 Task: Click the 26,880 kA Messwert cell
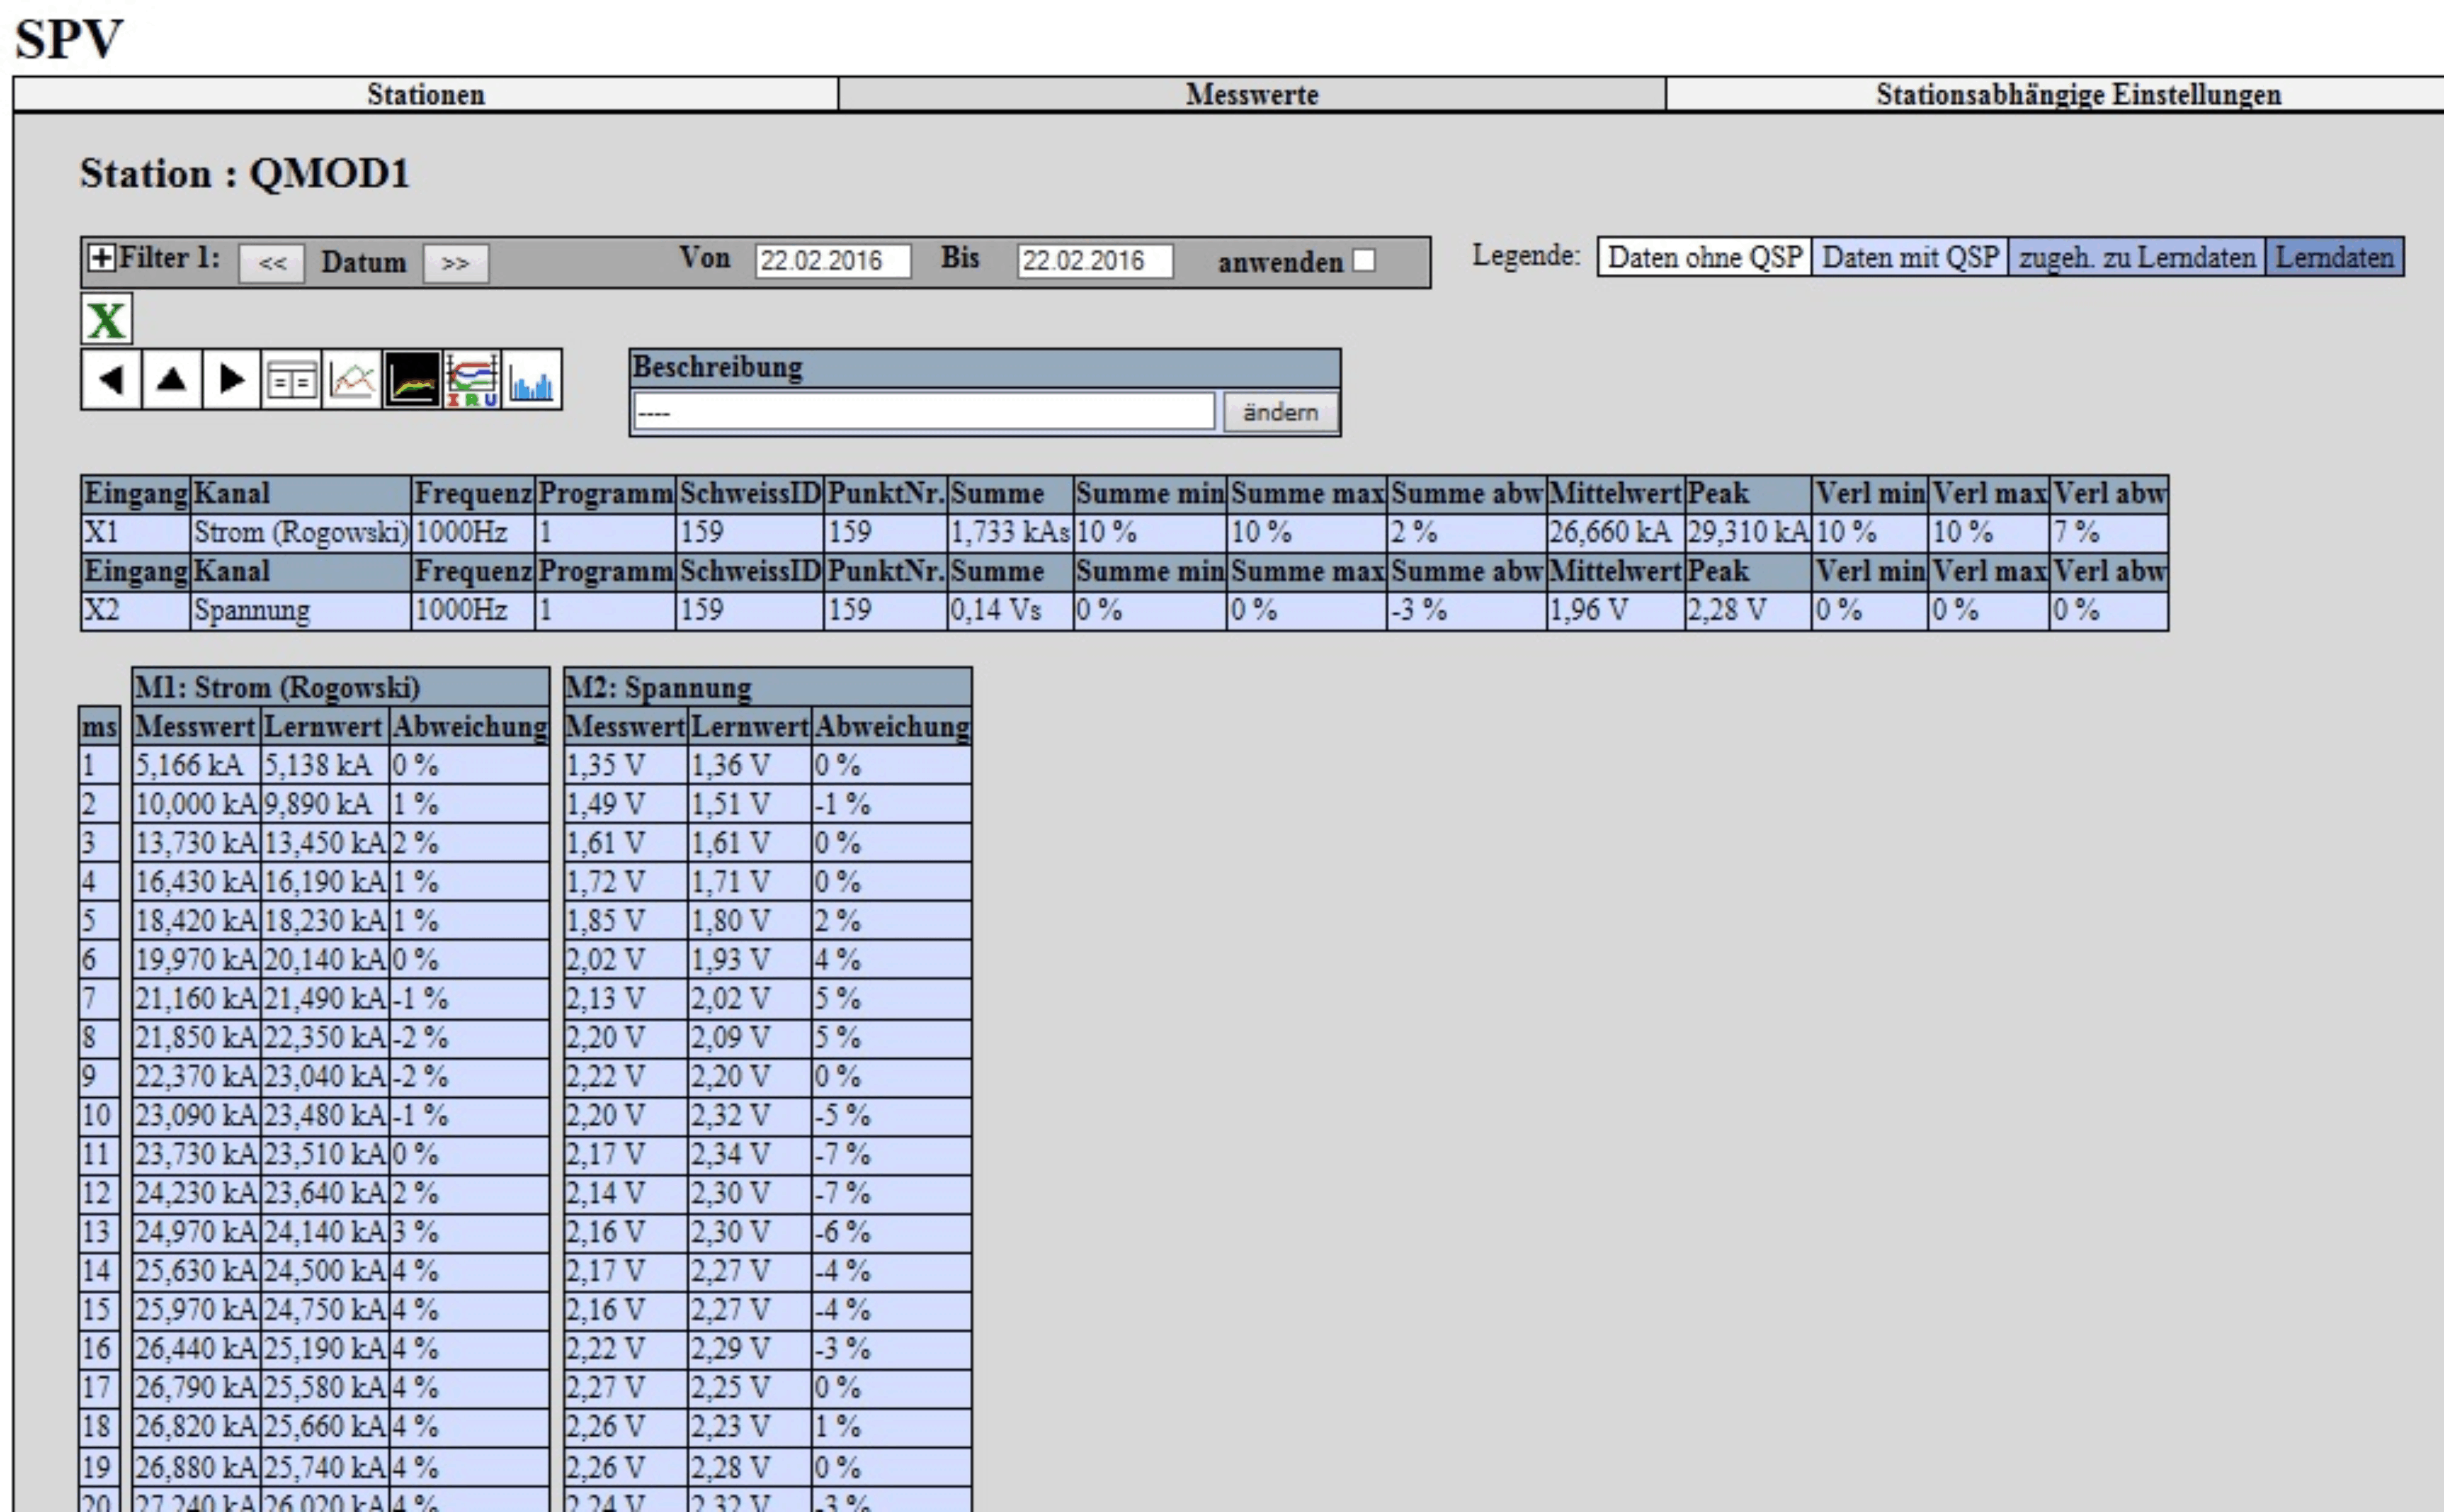click(x=196, y=1467)
